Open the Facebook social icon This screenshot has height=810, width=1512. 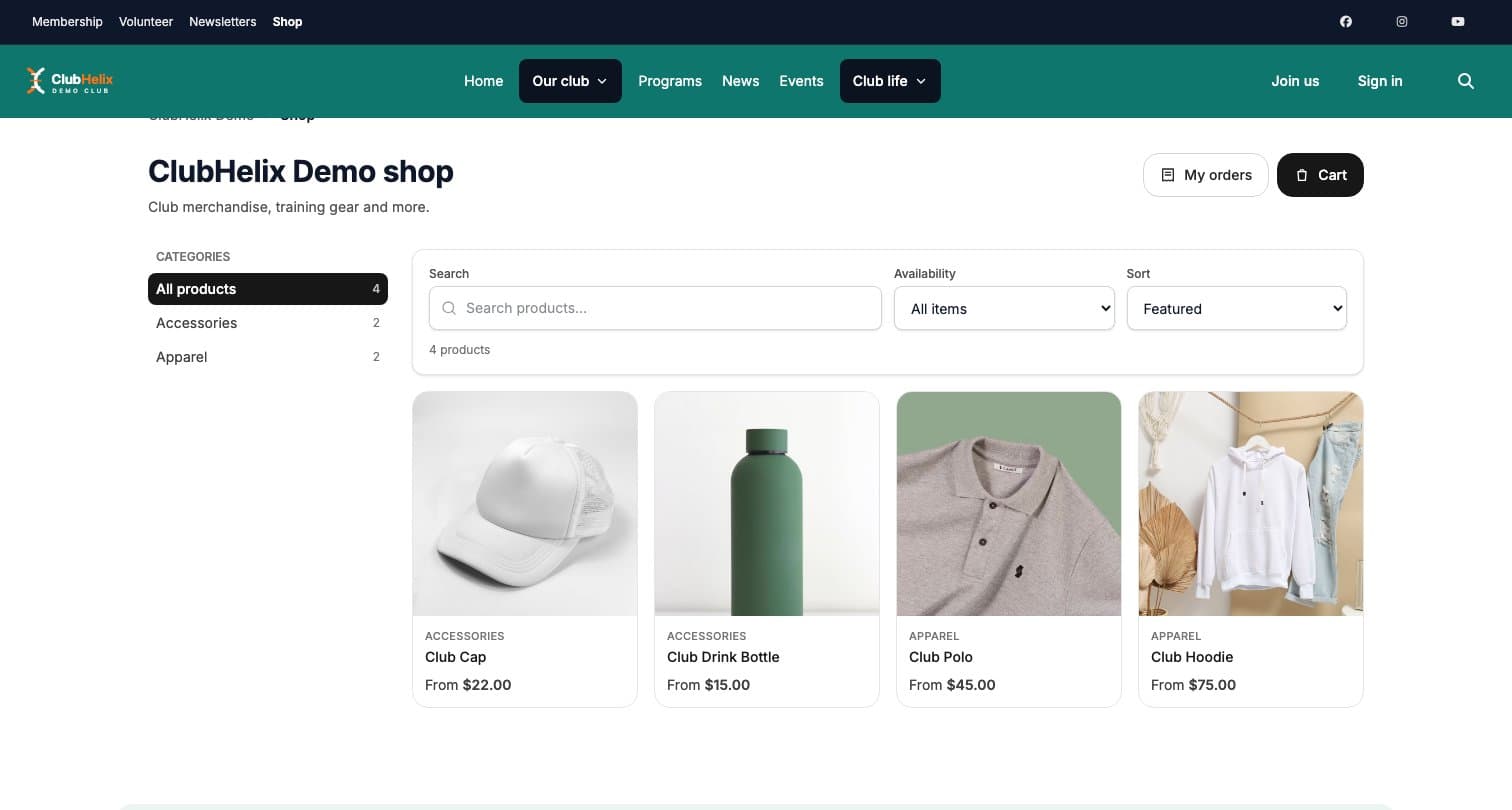click(1346, 22)
